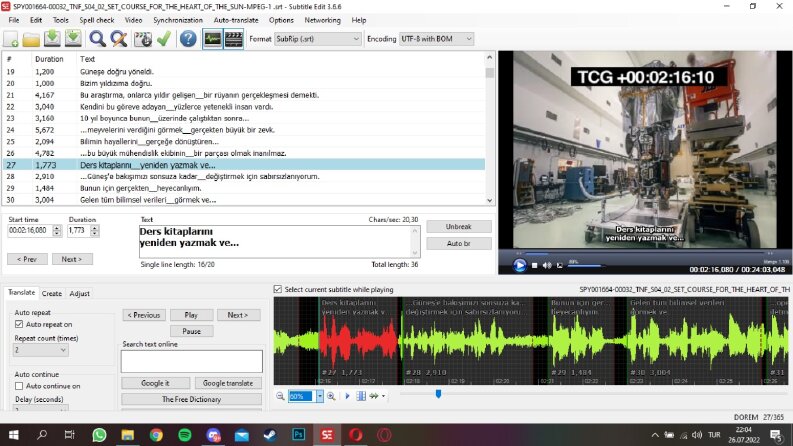This screenshot has height=446, width=793.
Task: Click the Google it button
Action: pos(155,383)
